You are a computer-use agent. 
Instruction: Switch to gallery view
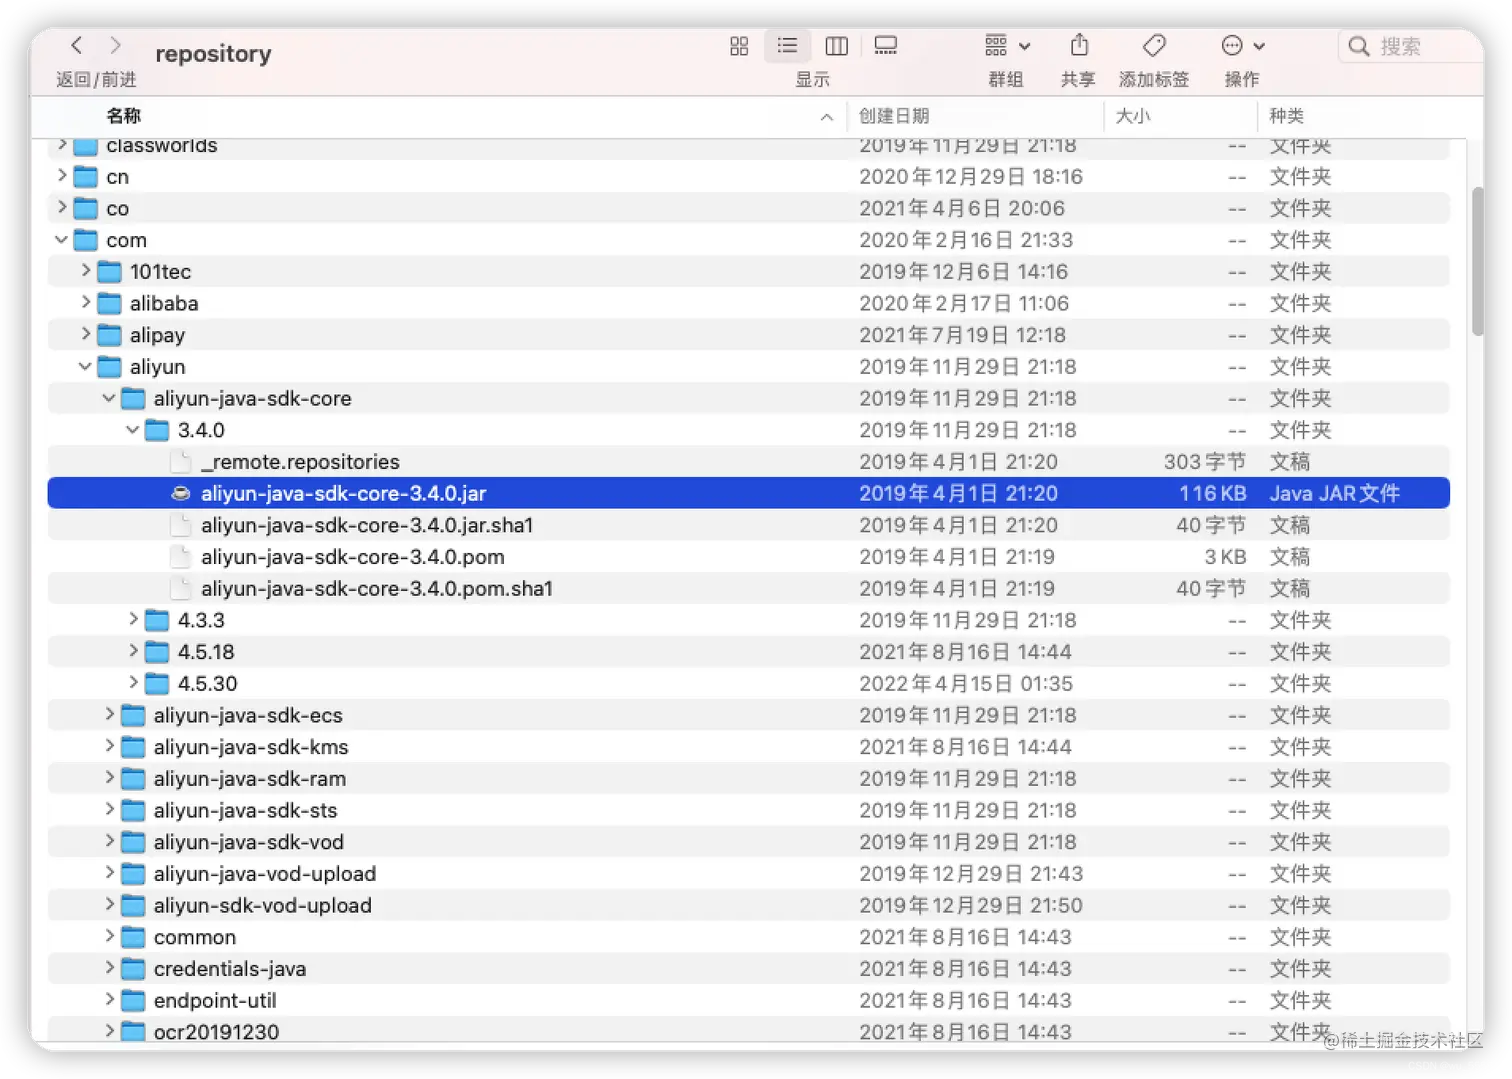(x=885, y=46)
